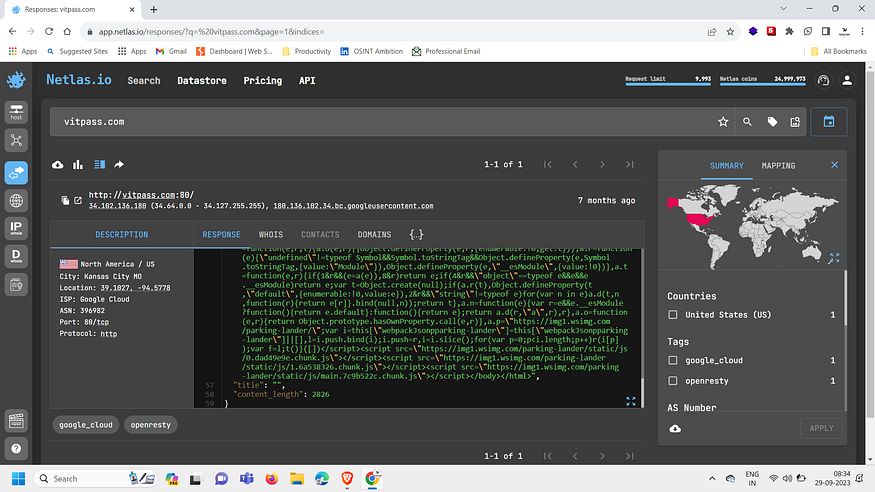Click the http protocol link
The height and width of the screenshot is (492, 875).
click(x=109, y=334)
